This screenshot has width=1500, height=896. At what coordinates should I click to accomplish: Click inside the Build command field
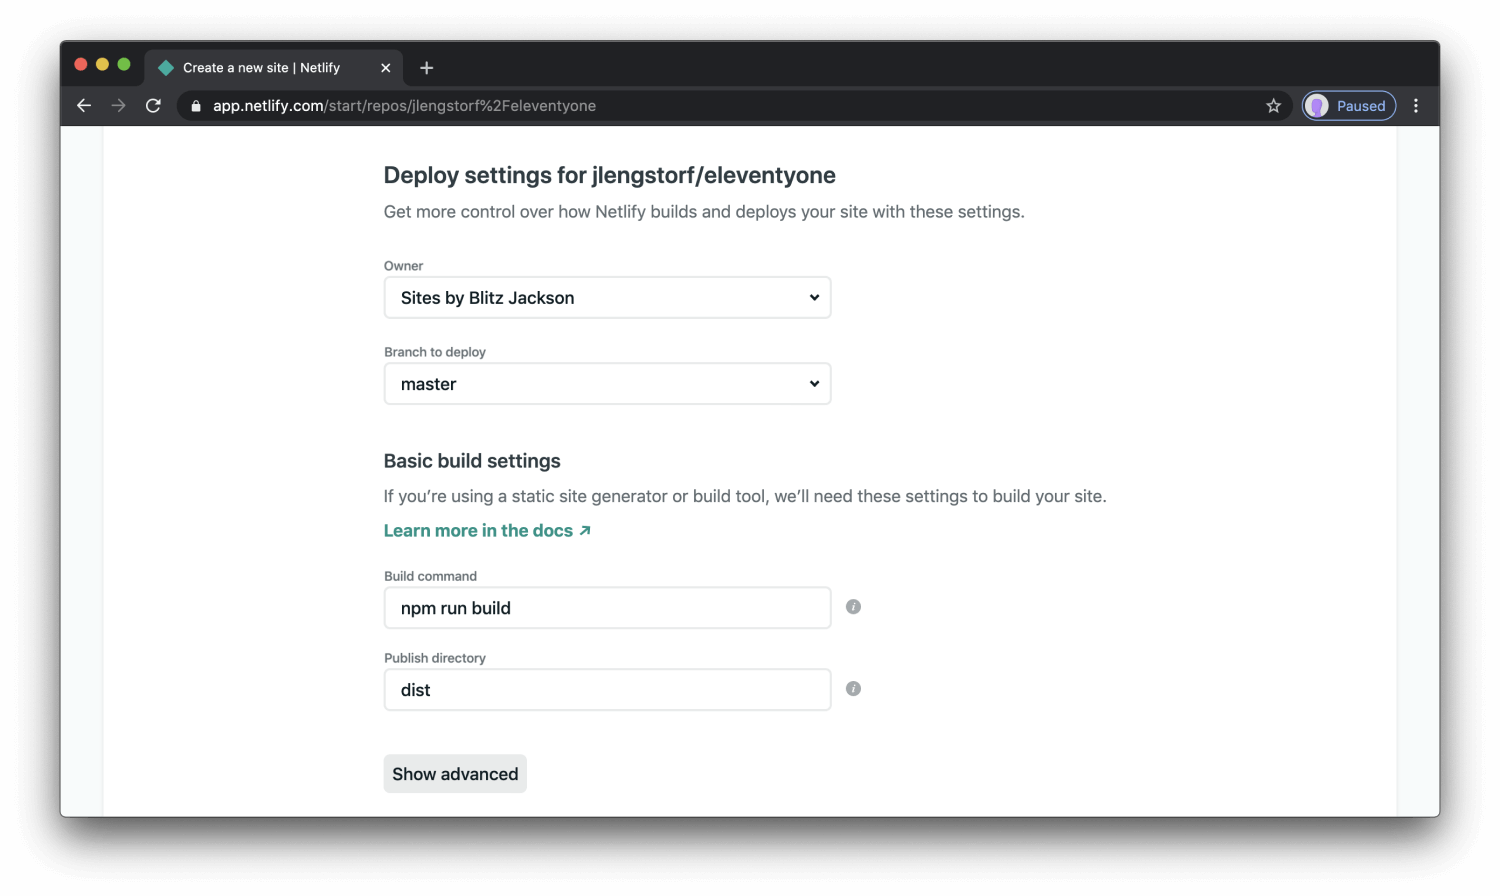pyautogui.click(x=607, y=607)
